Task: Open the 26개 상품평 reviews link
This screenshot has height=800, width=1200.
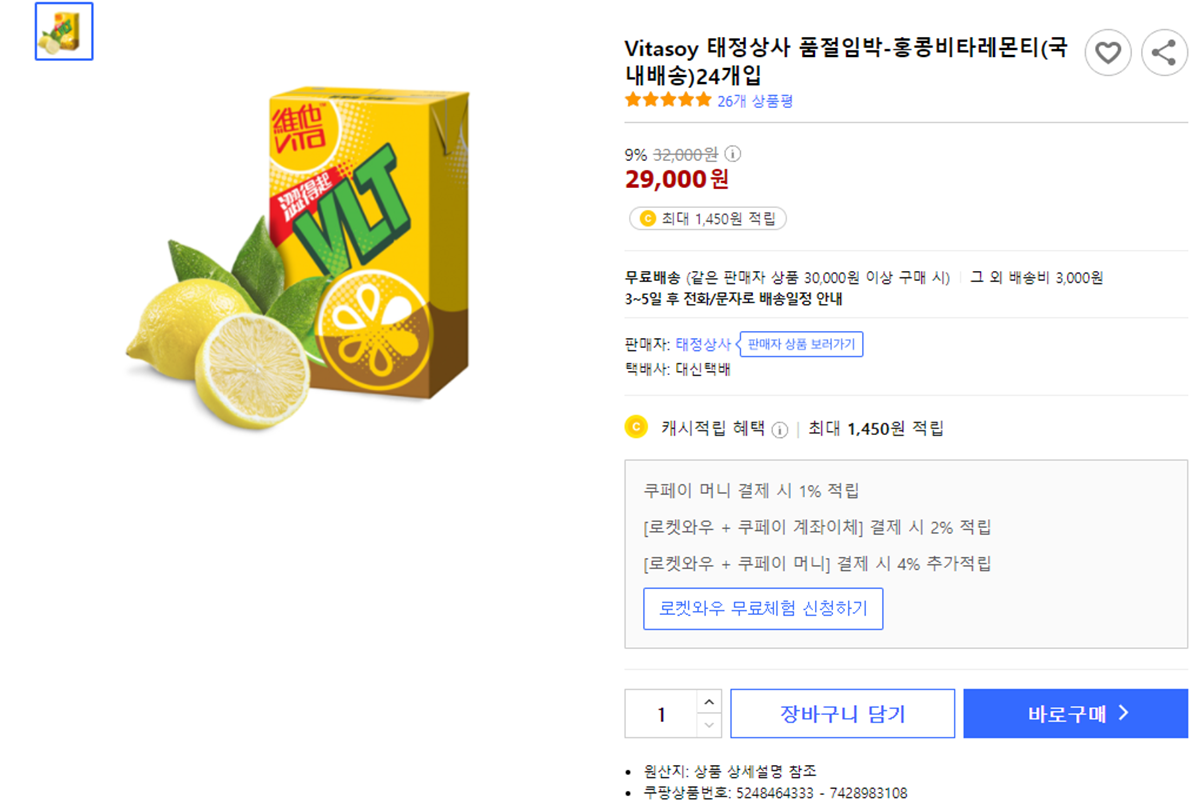Action: [x=755, y=101]
